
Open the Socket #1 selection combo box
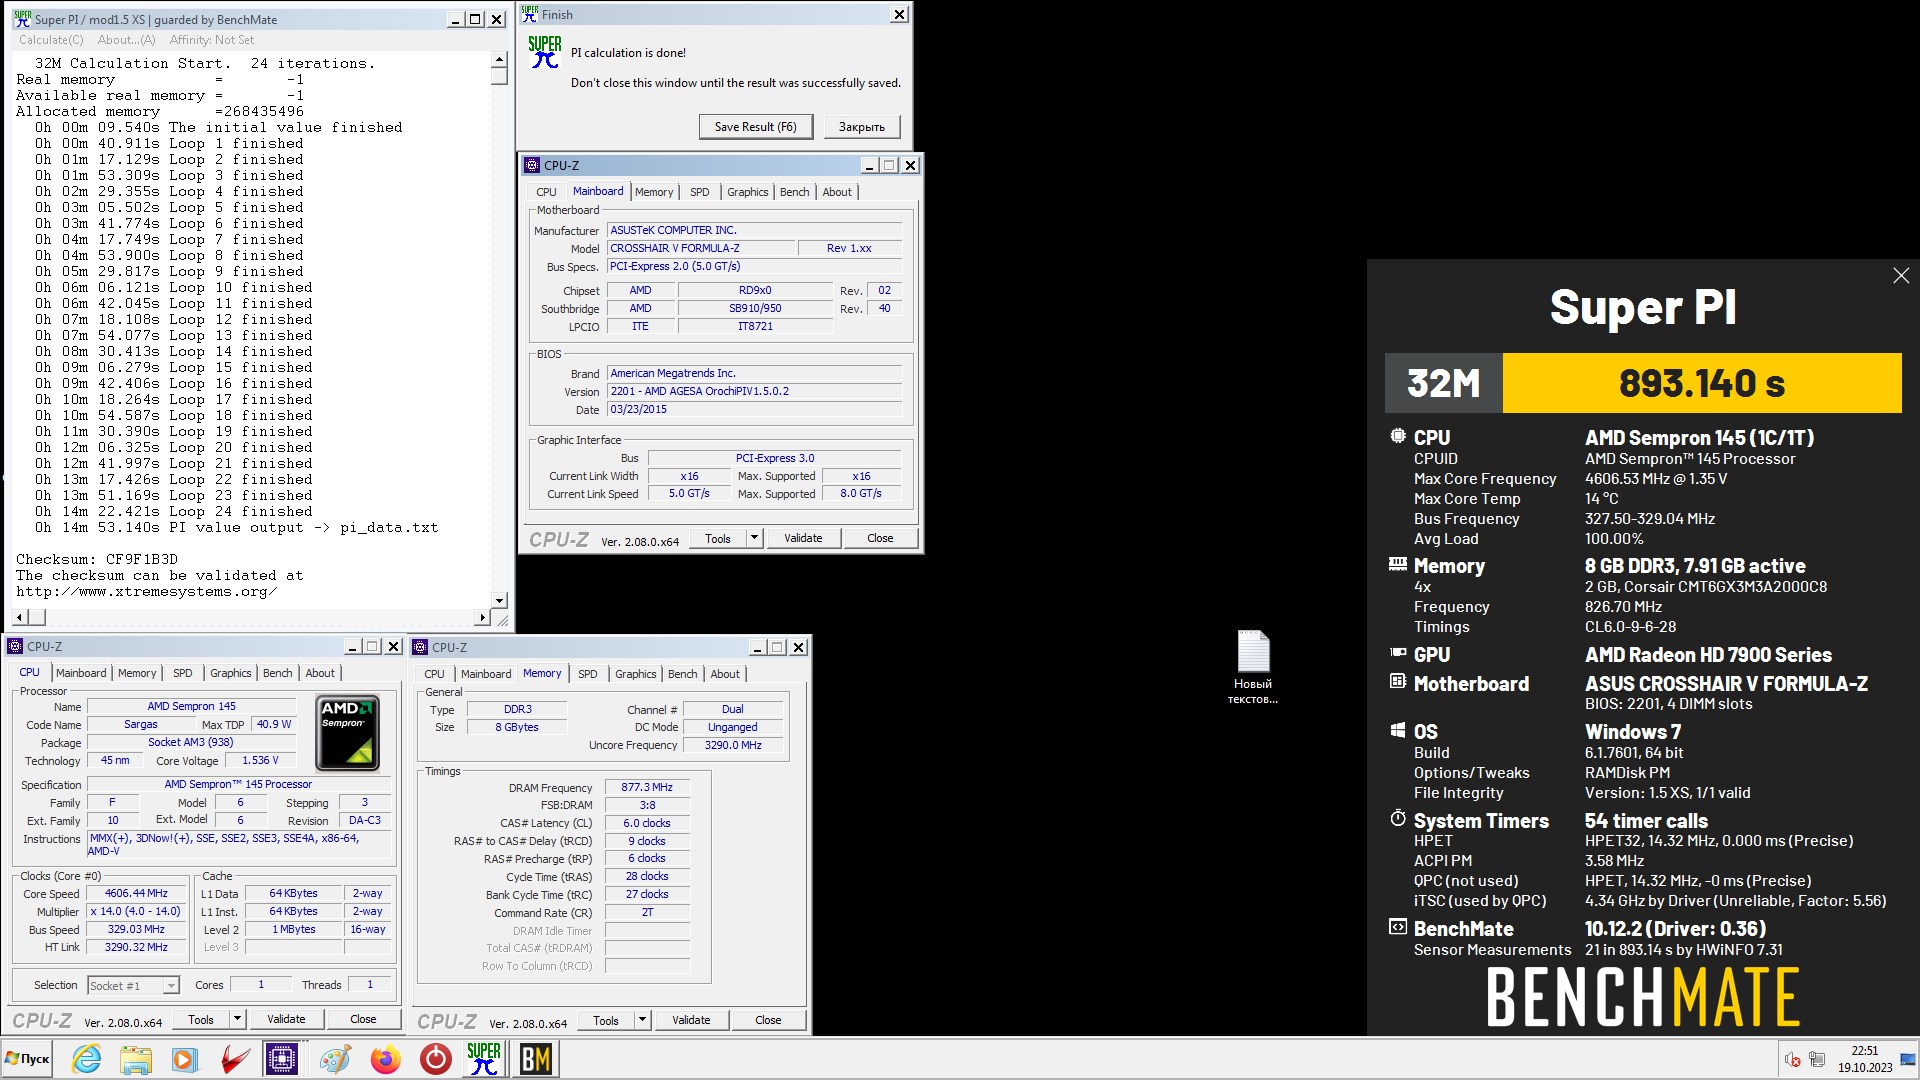133,986
